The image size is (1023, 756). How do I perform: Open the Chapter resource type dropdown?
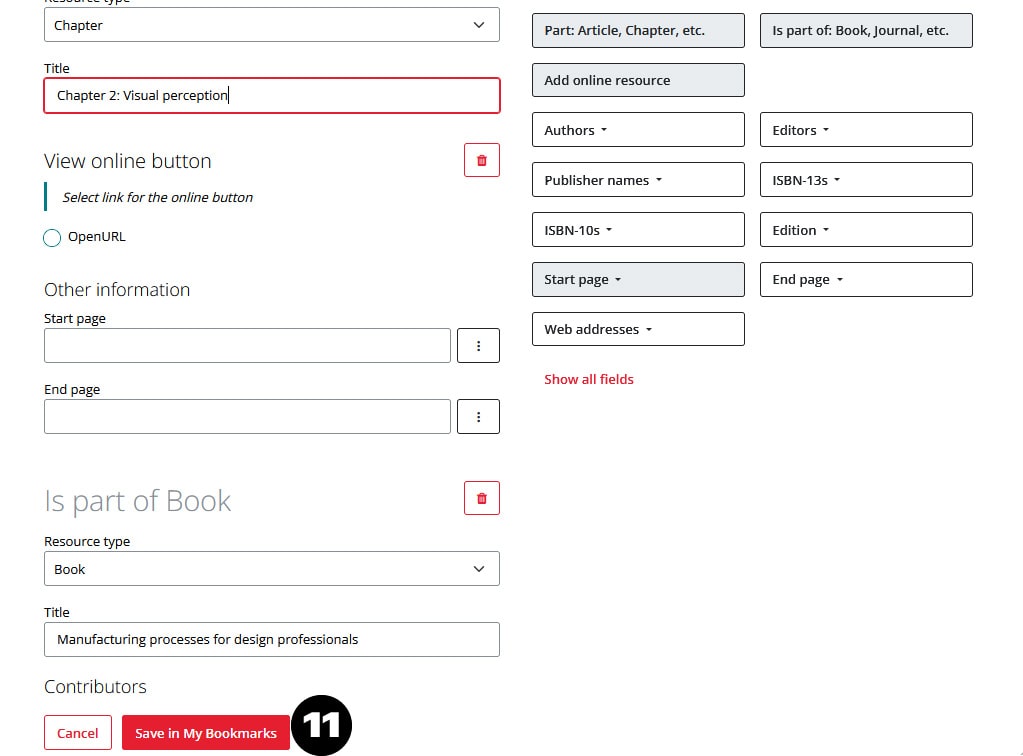coord(271,26)
